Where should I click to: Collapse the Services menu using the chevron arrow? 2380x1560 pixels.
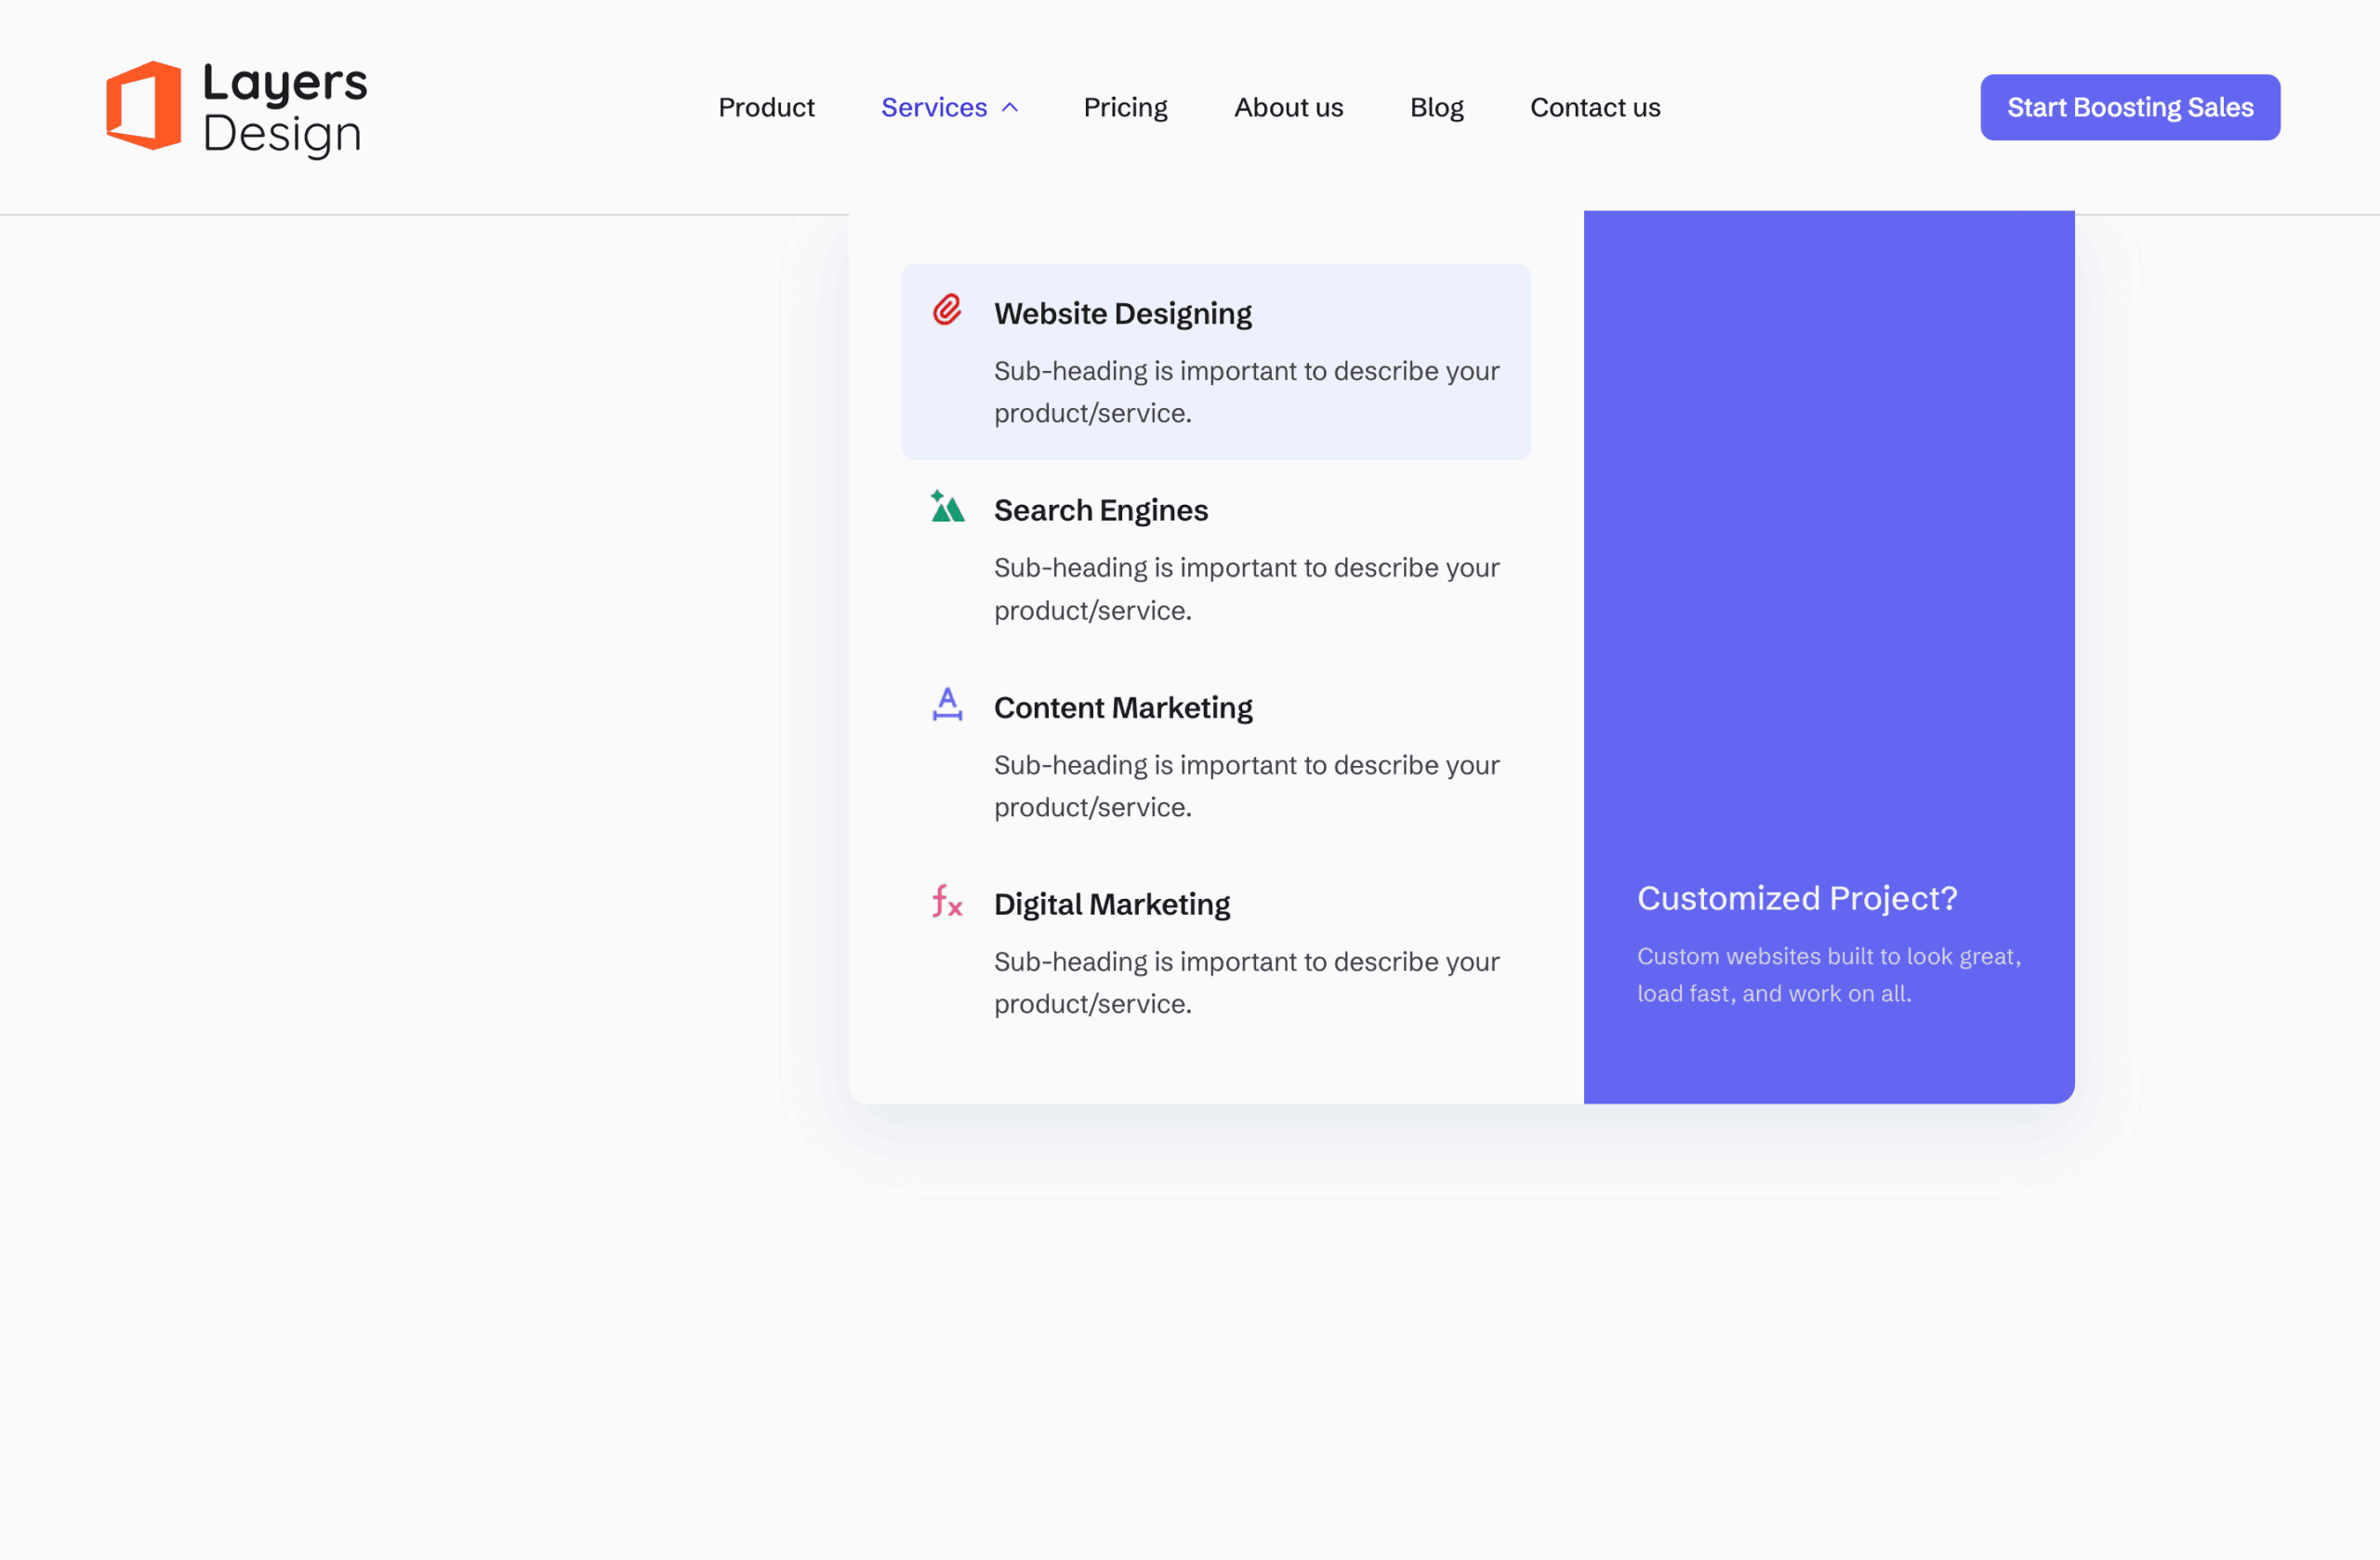(1010, 107)
